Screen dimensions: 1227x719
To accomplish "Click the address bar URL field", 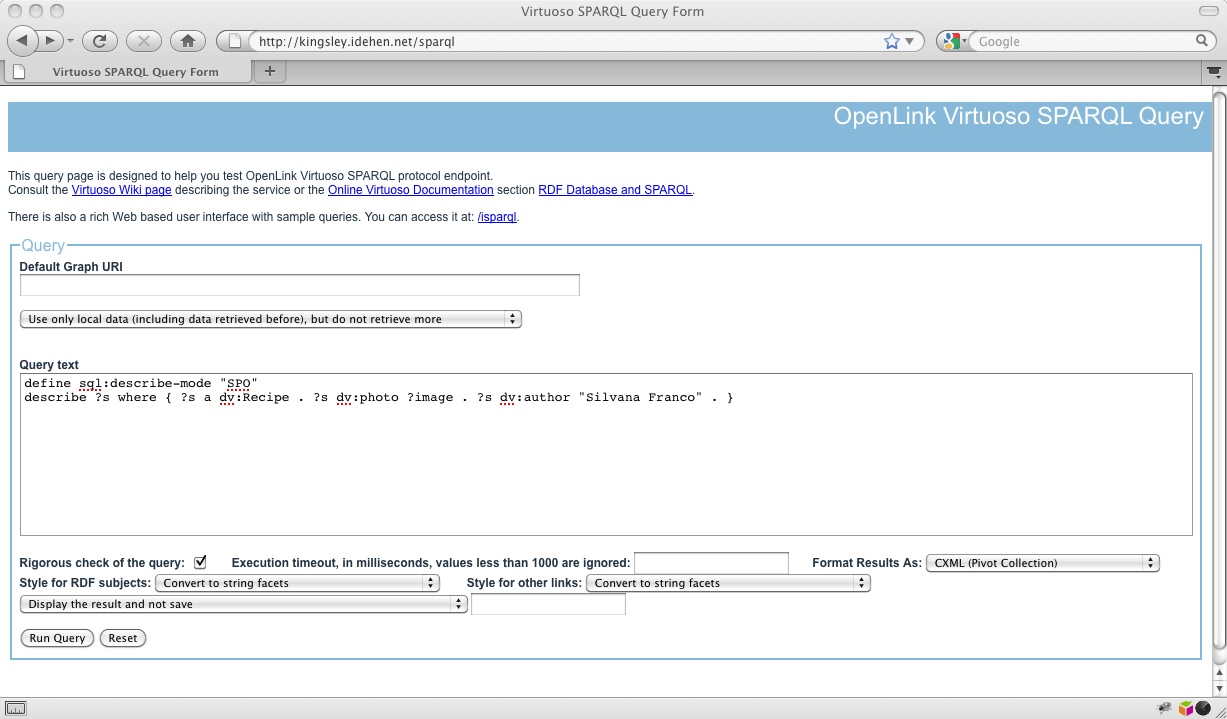I will click(565, 41).
